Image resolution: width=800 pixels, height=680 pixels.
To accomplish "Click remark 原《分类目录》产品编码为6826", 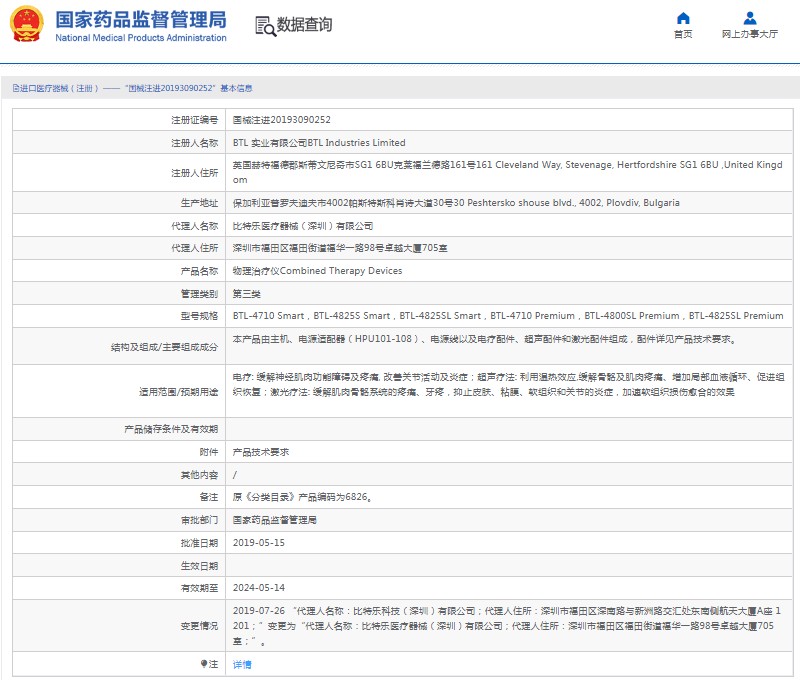I will (x=302, y=497).
